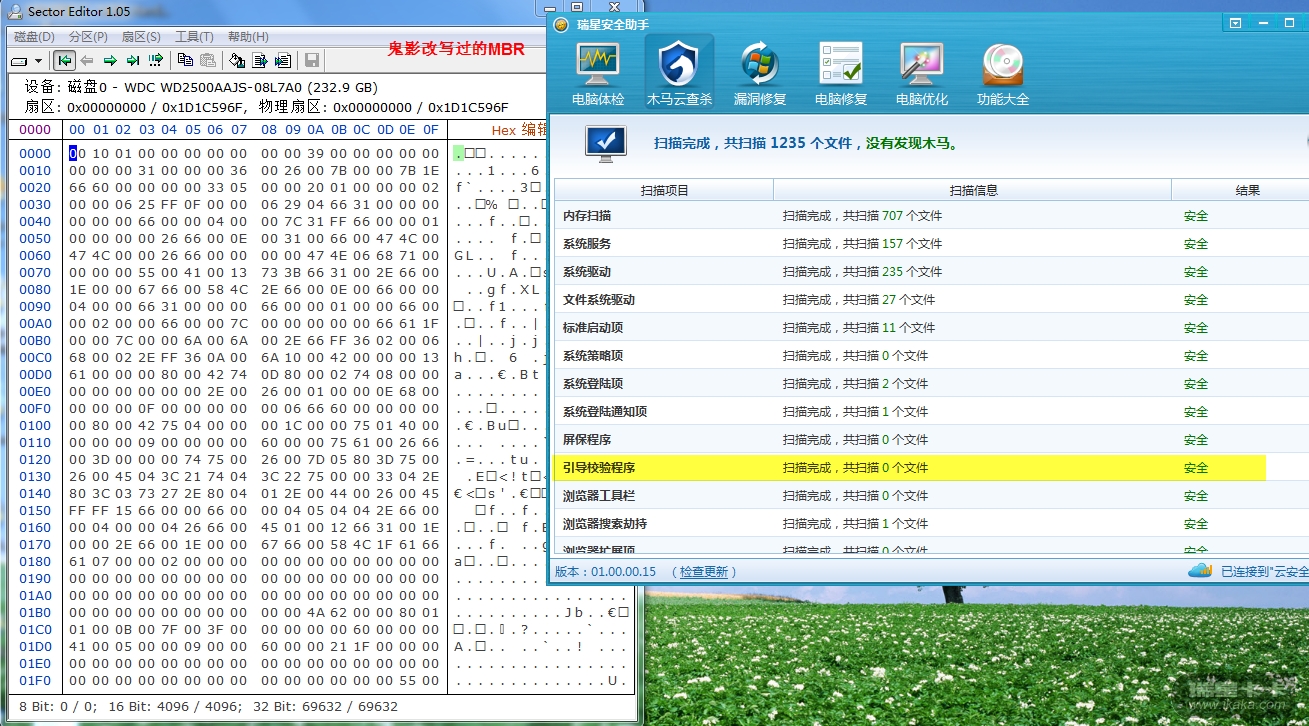This screenshot has height=726, width=1309.
Task: Open the 工具(T) menu in Sector Editor
Action: coord(194,37)
